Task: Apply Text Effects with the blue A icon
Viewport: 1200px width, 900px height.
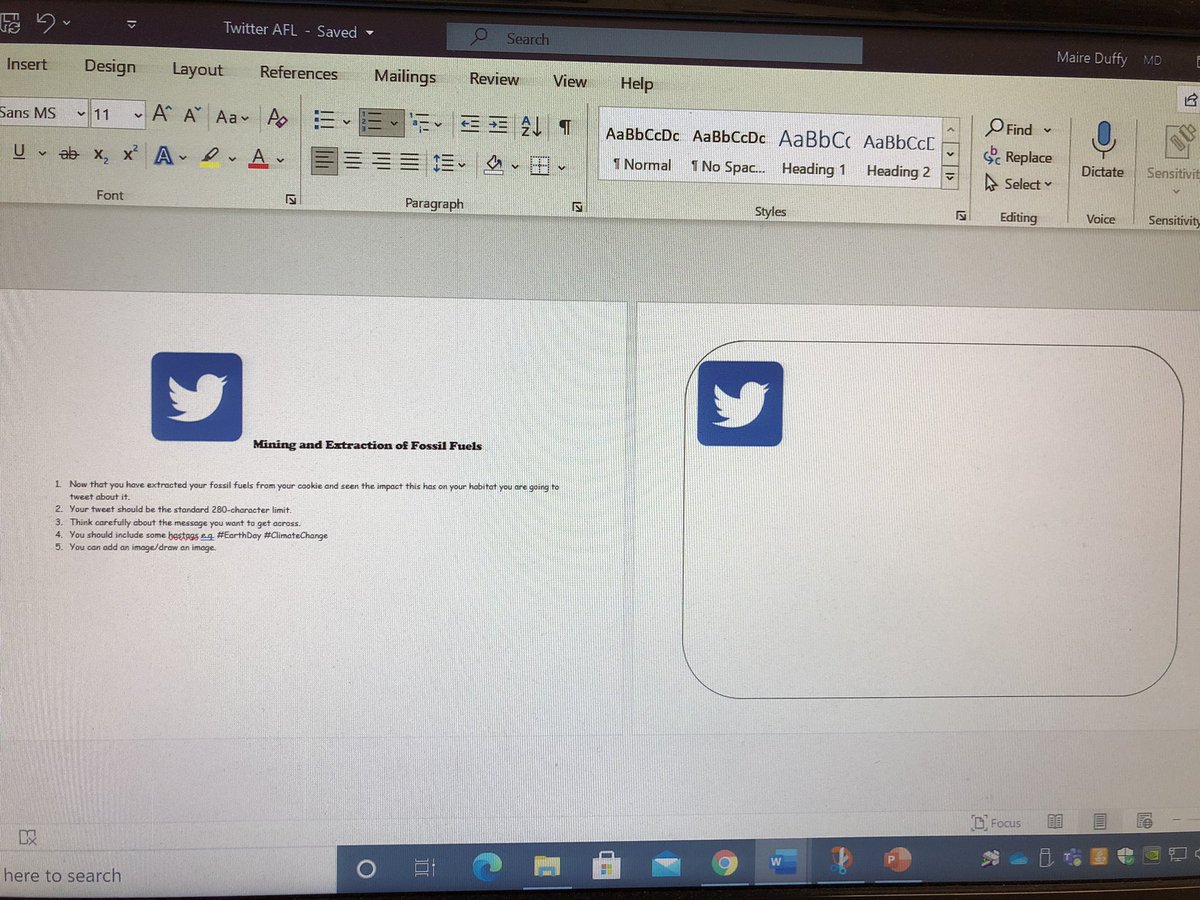Action: pyautogui.click(x=163, y=156)
